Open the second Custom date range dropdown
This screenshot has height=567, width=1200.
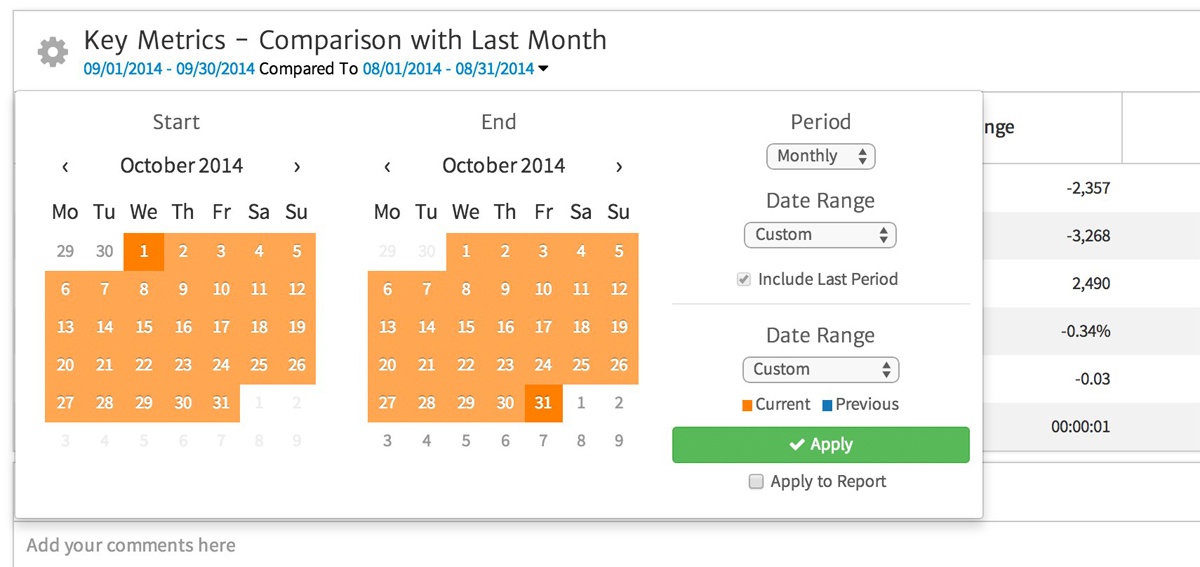pos(820,370)
